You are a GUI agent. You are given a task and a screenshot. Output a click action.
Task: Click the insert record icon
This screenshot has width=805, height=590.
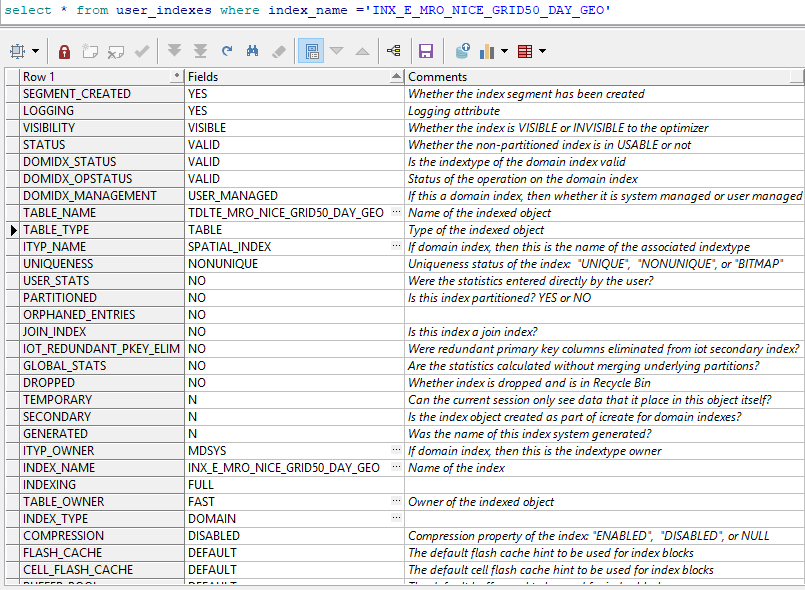coord(90,51)
